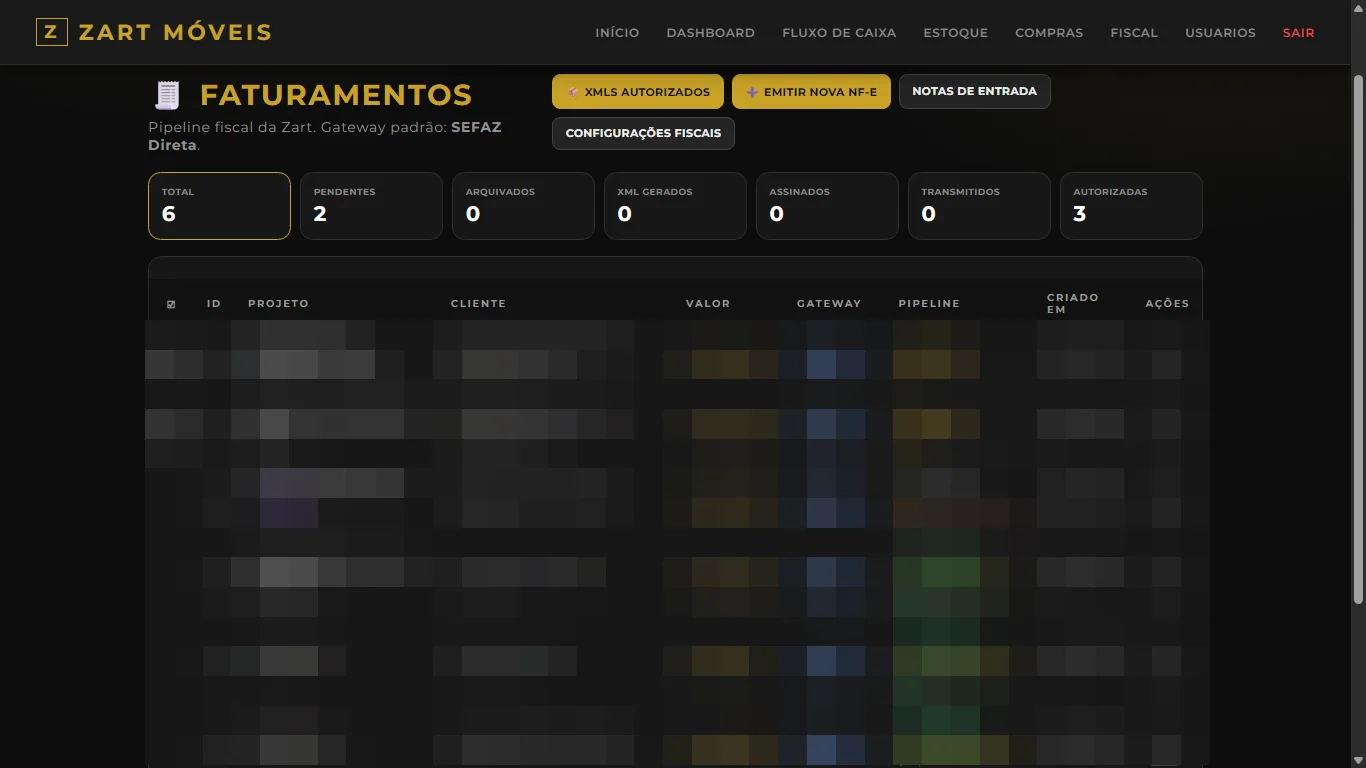Screen dimensions: 1366x768
Task: Click Emitir Nova NF-e button
Action: (811, 92)
